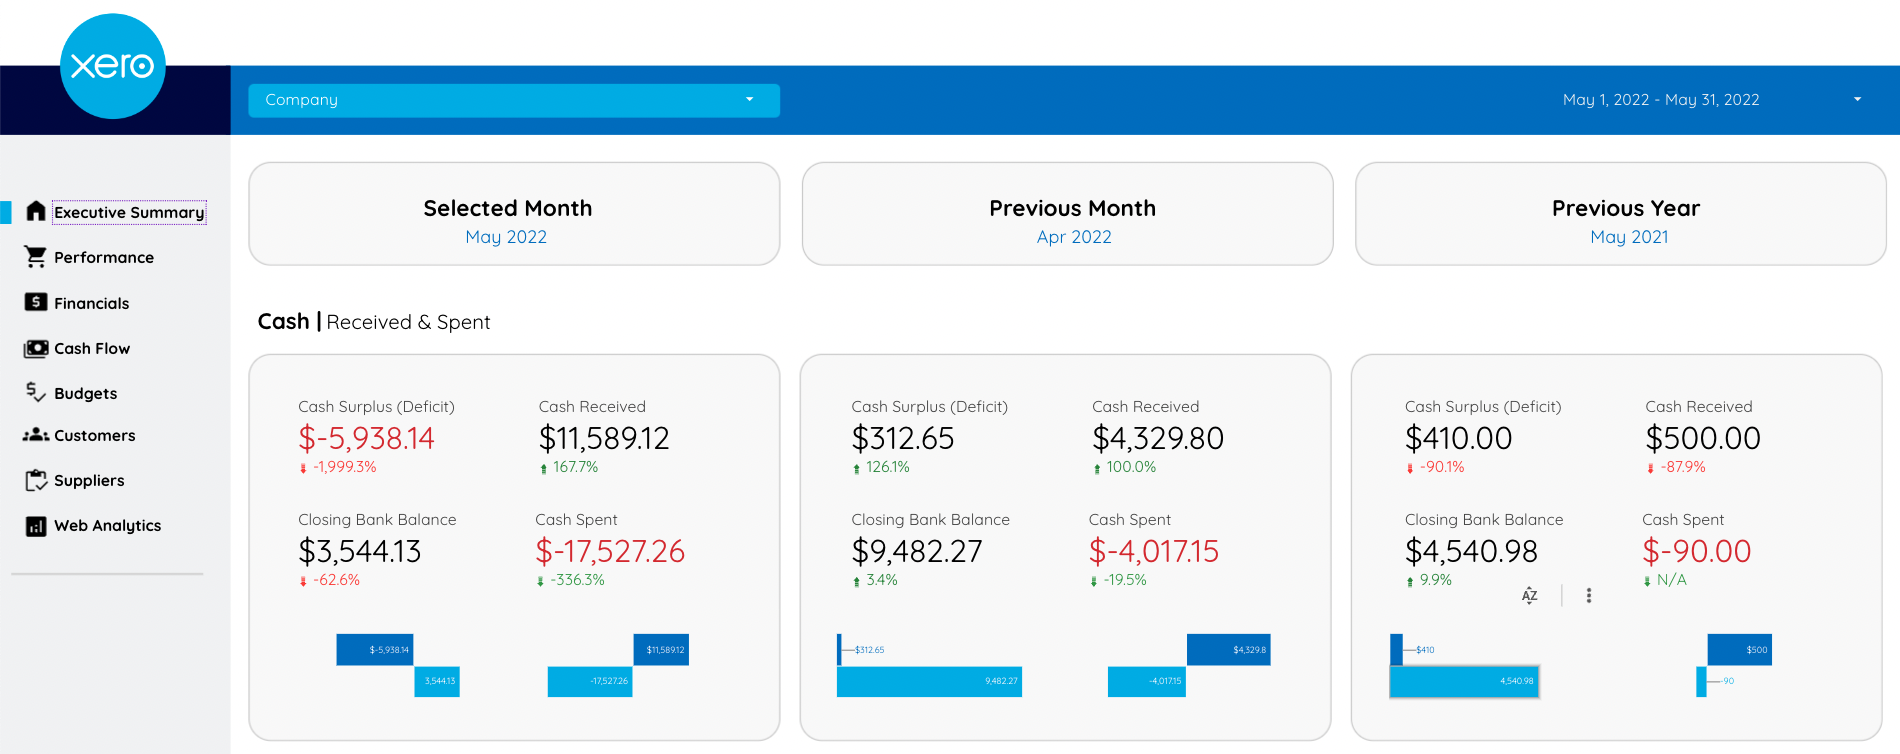This screenshot has width=1900, height=754.
Task: Click the Xero logo
Action: 113,66
